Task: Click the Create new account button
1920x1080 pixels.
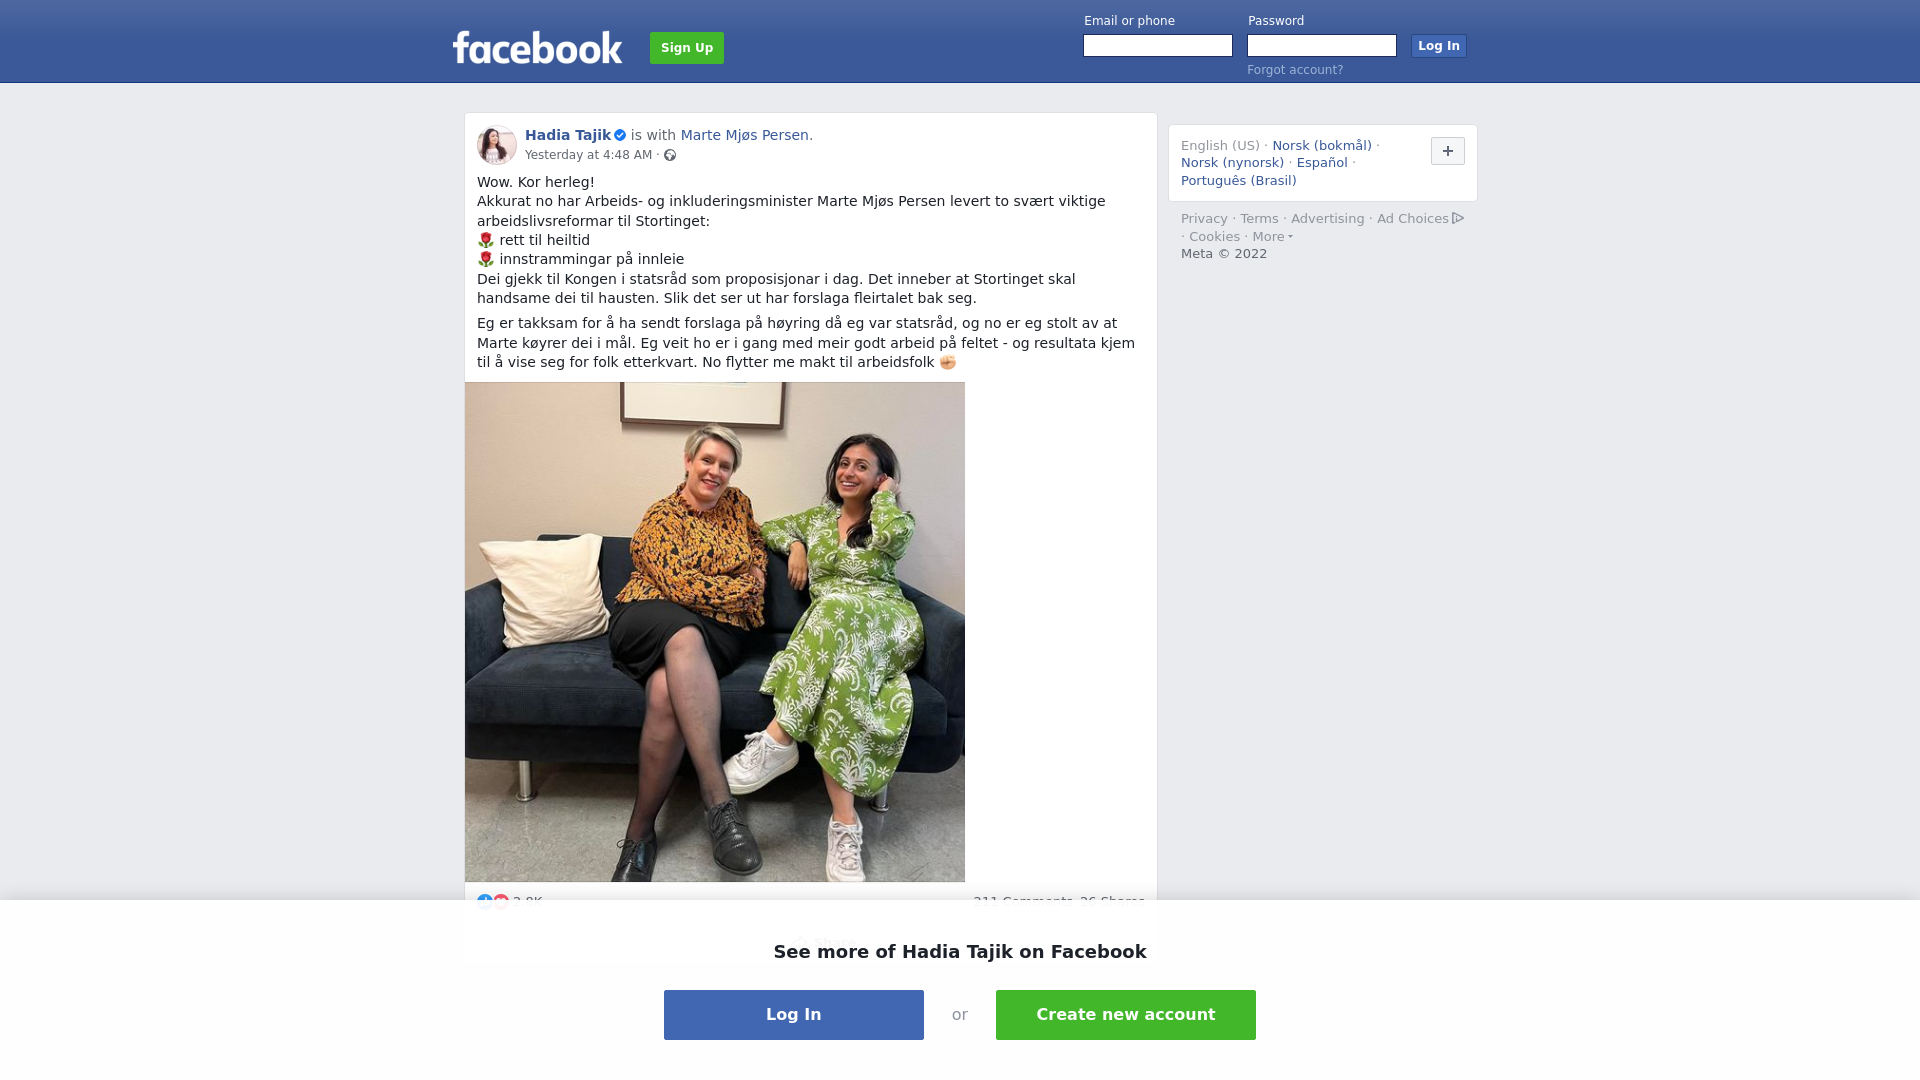Action: pos(1126,1015)
